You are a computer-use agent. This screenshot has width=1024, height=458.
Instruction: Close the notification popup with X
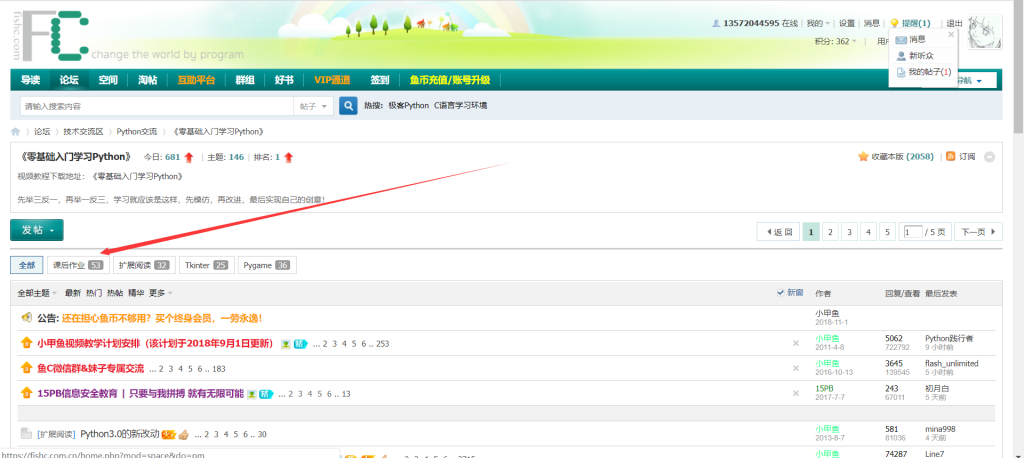click(950, 34)
